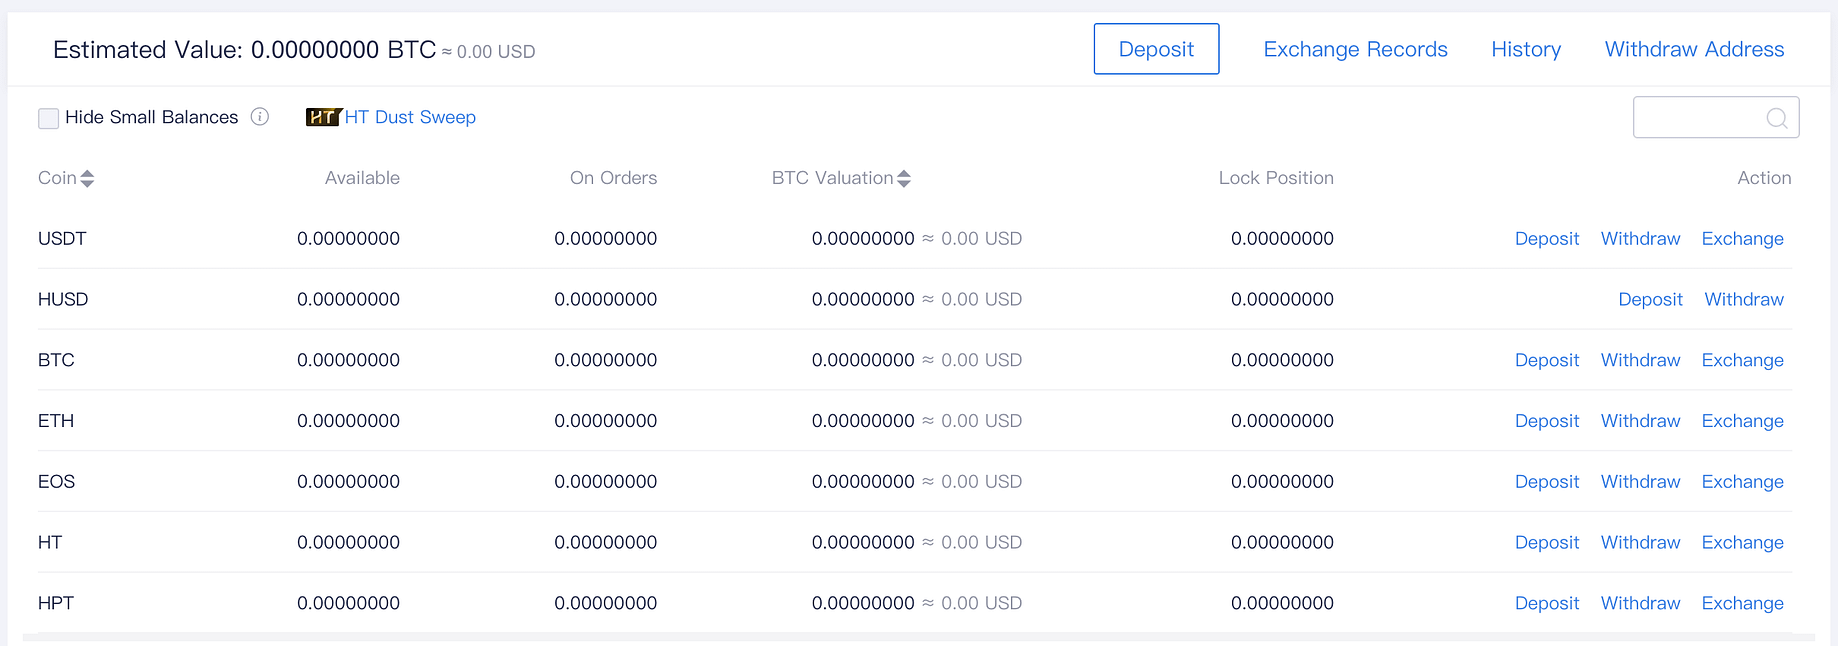The image size is (1838, 646).
Task: Exchange EOS
Action: (1742, 482)
